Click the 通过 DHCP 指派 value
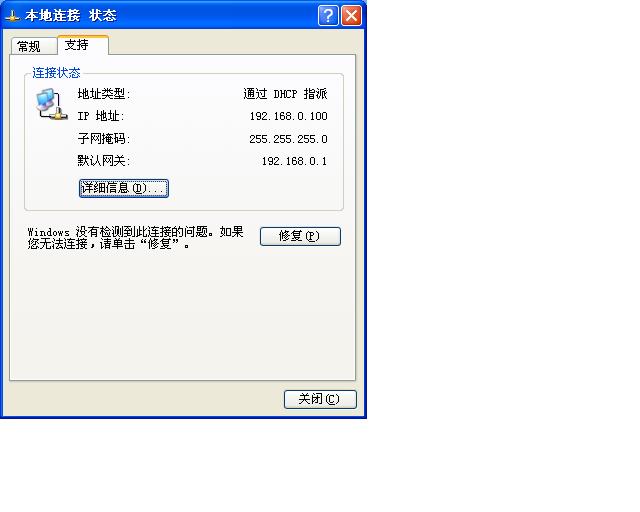This screenshot has width=640, height=512. (285, 94)
